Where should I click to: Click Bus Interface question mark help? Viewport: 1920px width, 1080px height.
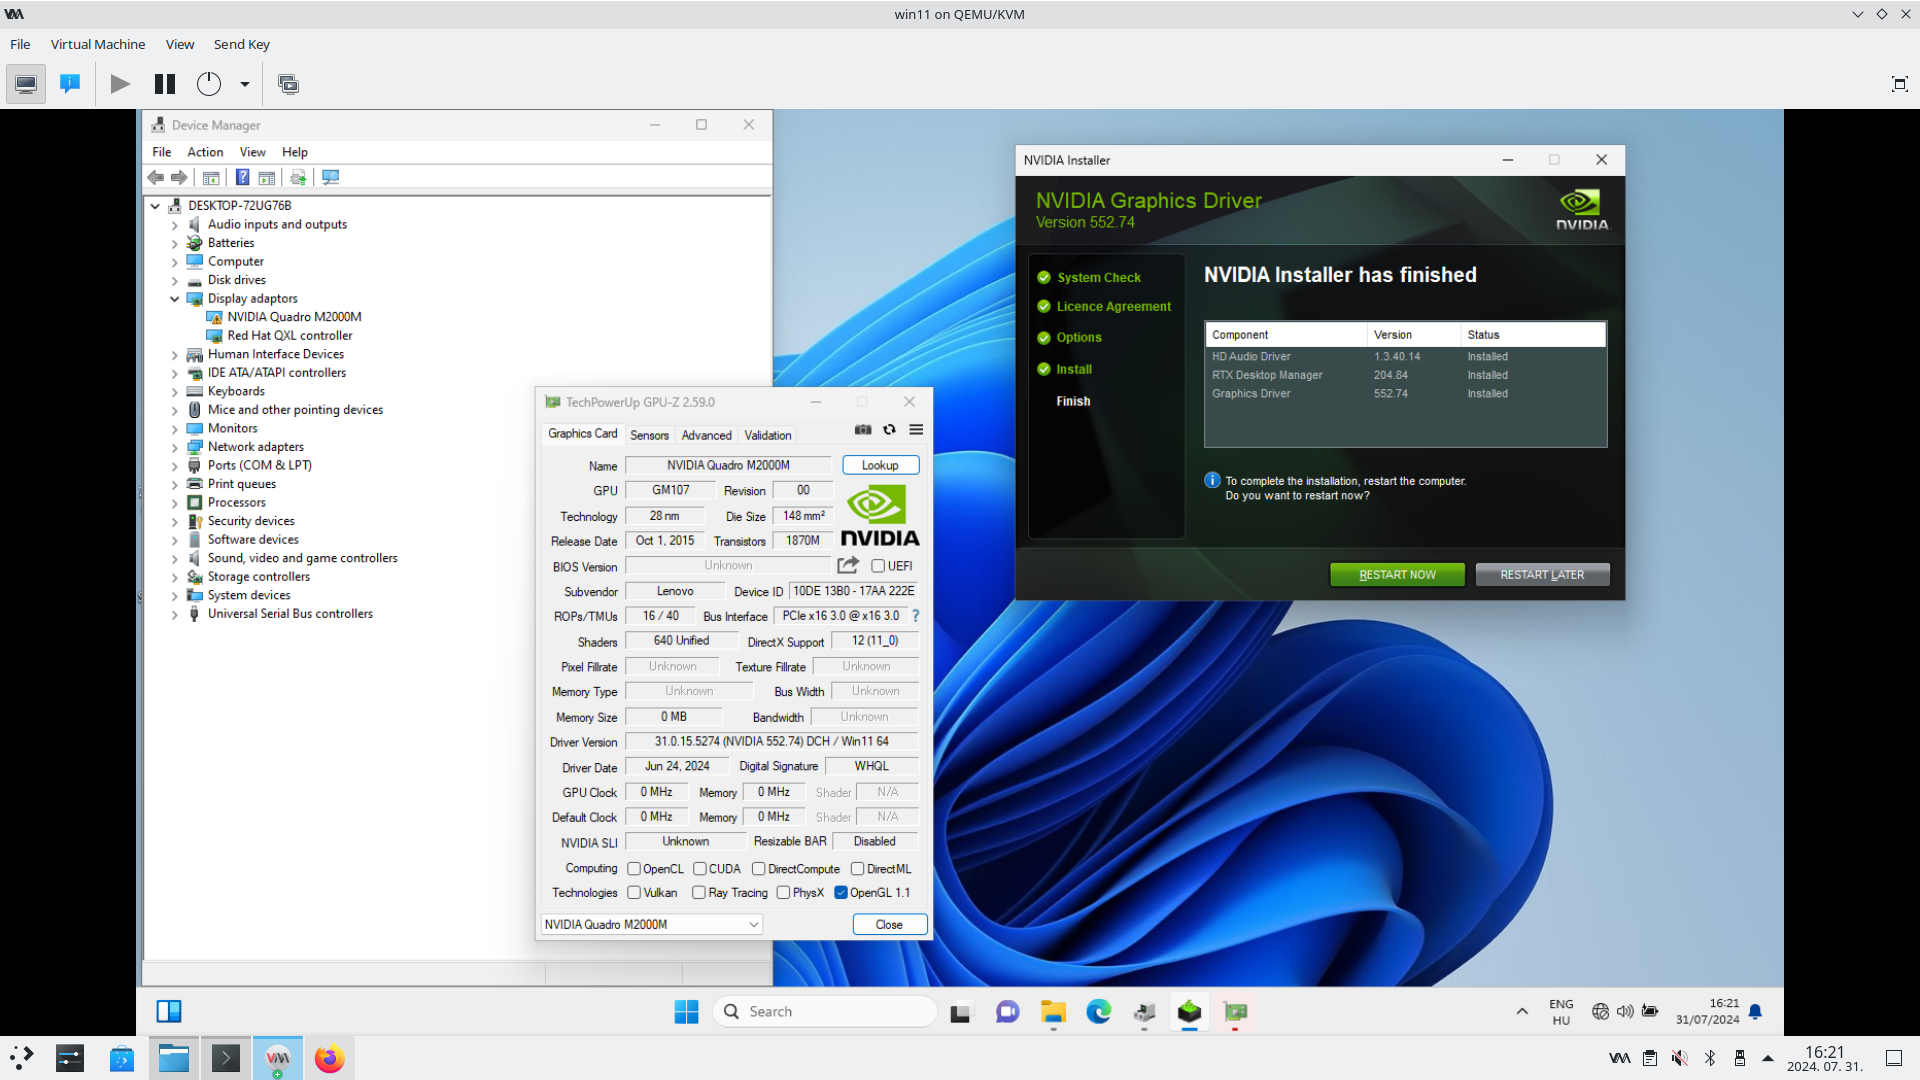[915, 616]
